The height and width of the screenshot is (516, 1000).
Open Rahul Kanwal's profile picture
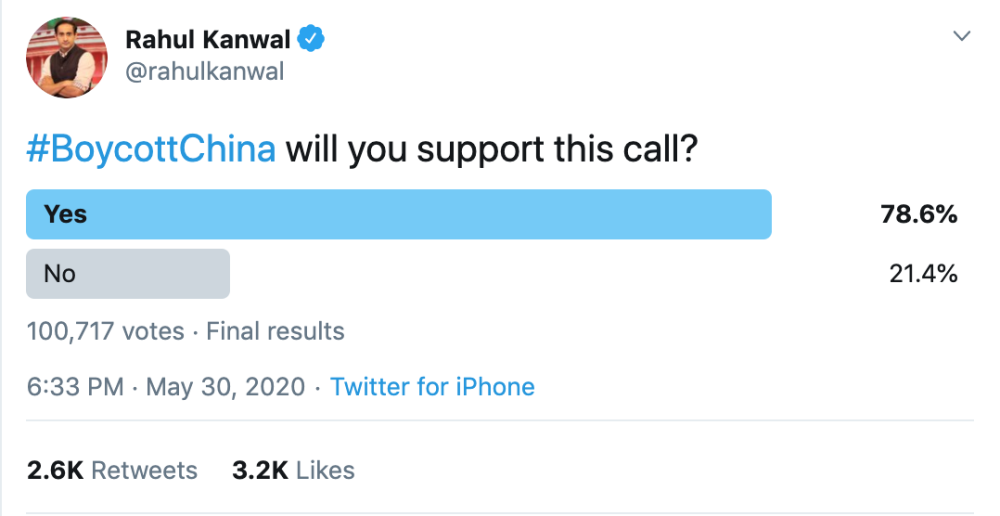66,57
